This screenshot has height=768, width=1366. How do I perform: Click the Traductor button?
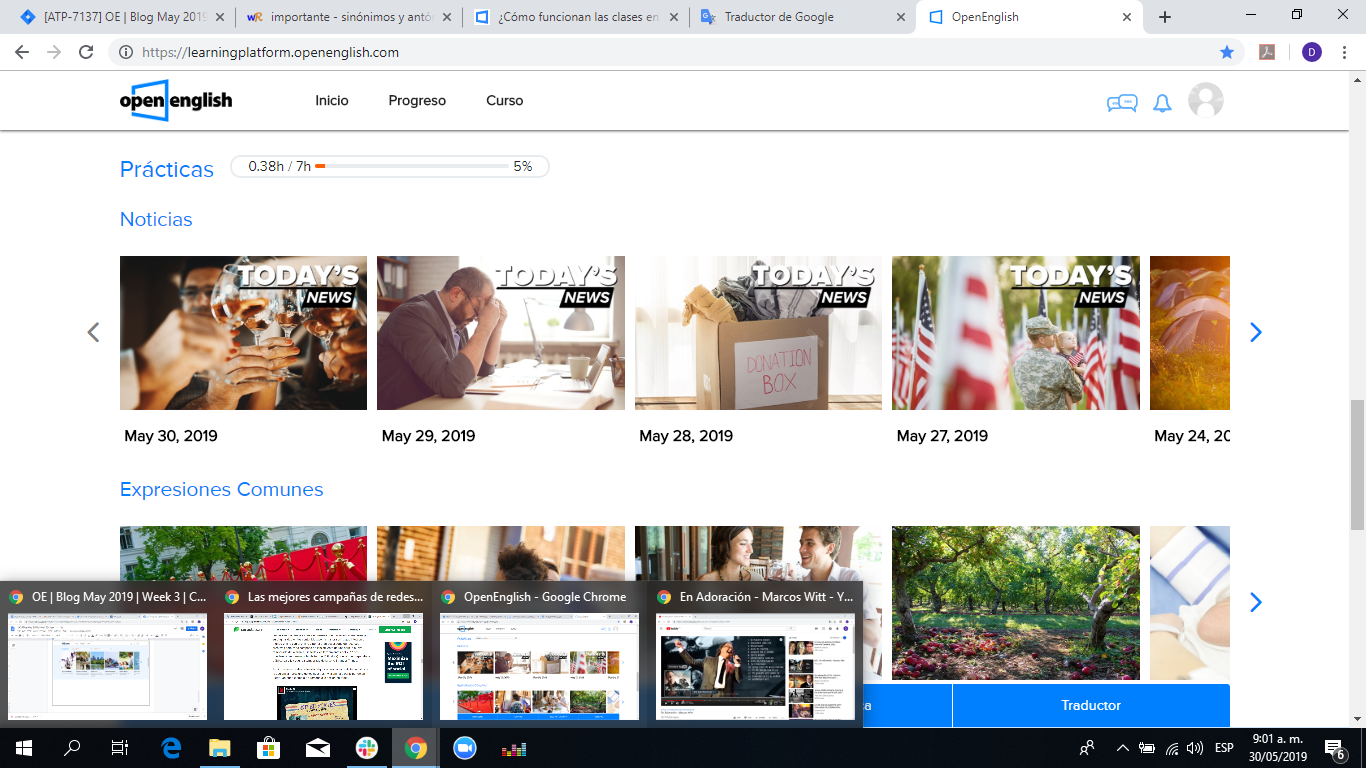1090,705
